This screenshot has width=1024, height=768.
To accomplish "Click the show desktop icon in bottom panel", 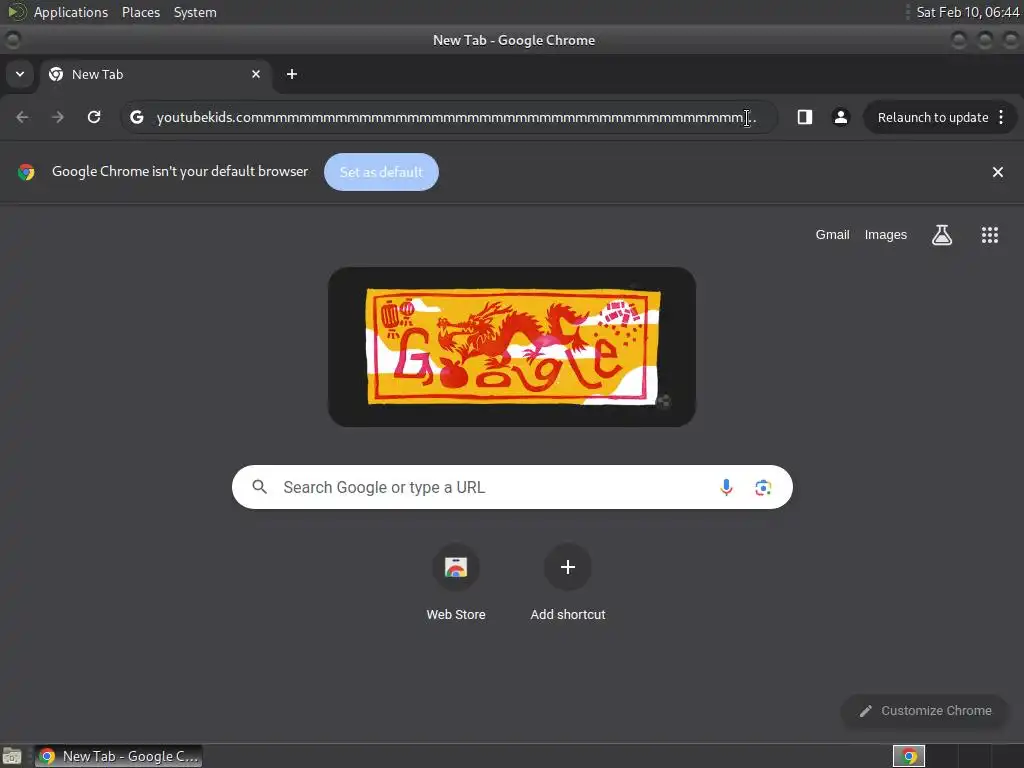I will click(x=12, y=756).
